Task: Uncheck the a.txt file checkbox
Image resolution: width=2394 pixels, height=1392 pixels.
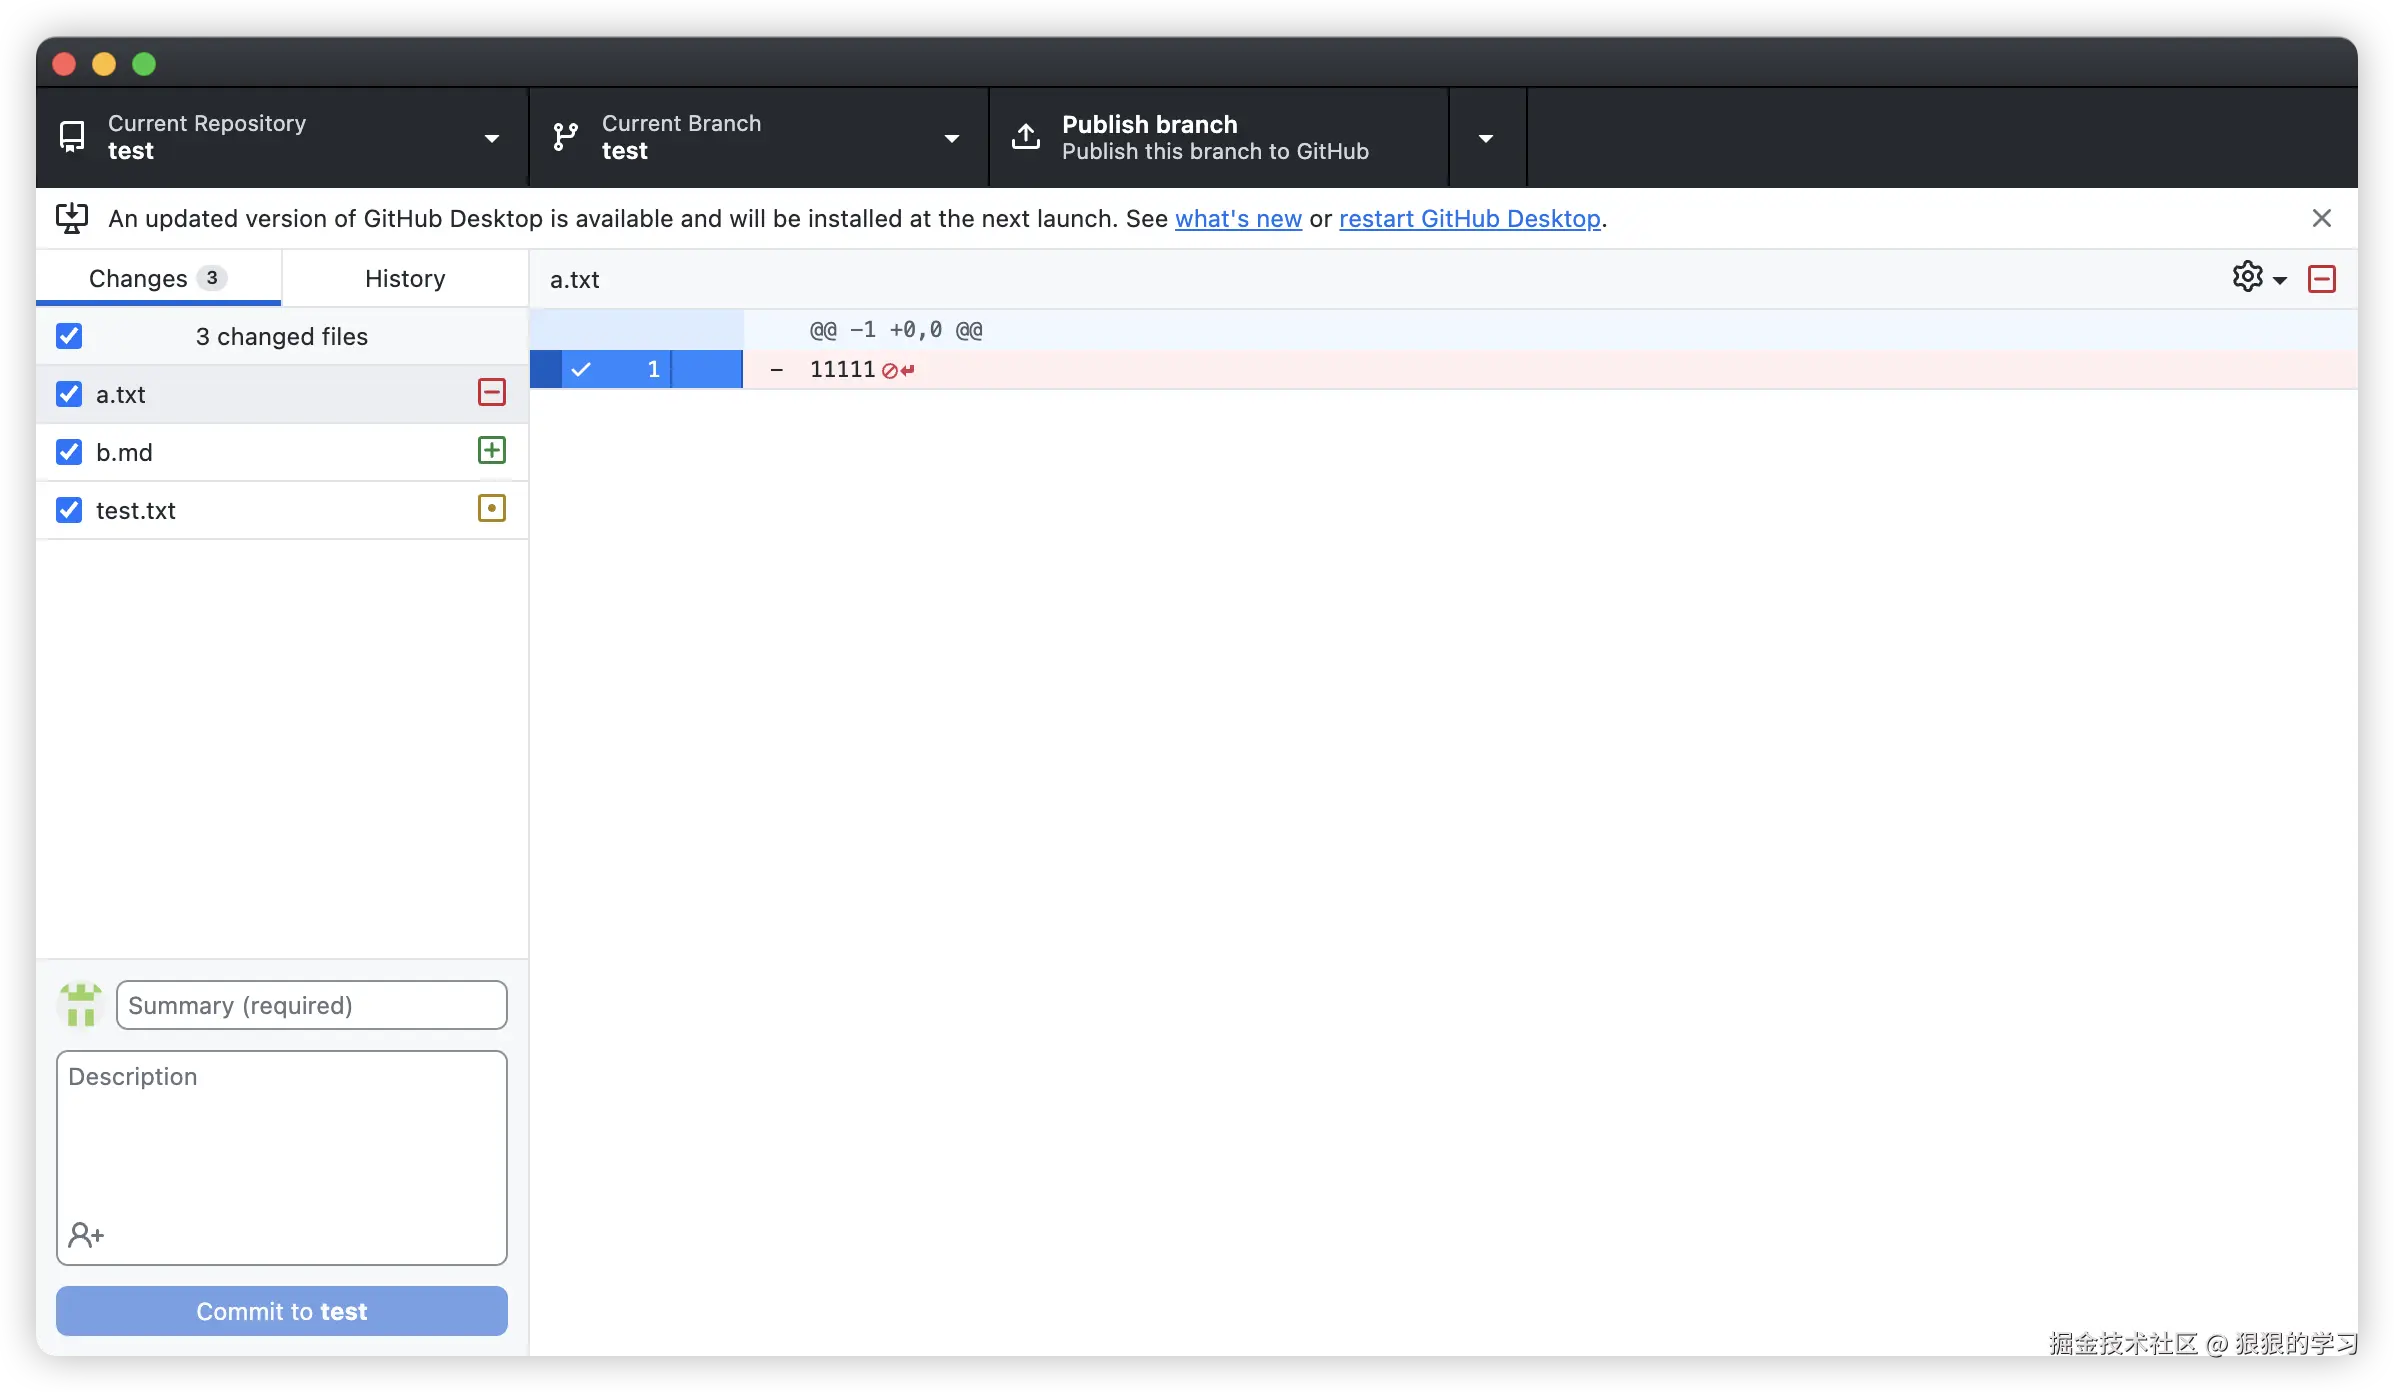Action: 69,394
